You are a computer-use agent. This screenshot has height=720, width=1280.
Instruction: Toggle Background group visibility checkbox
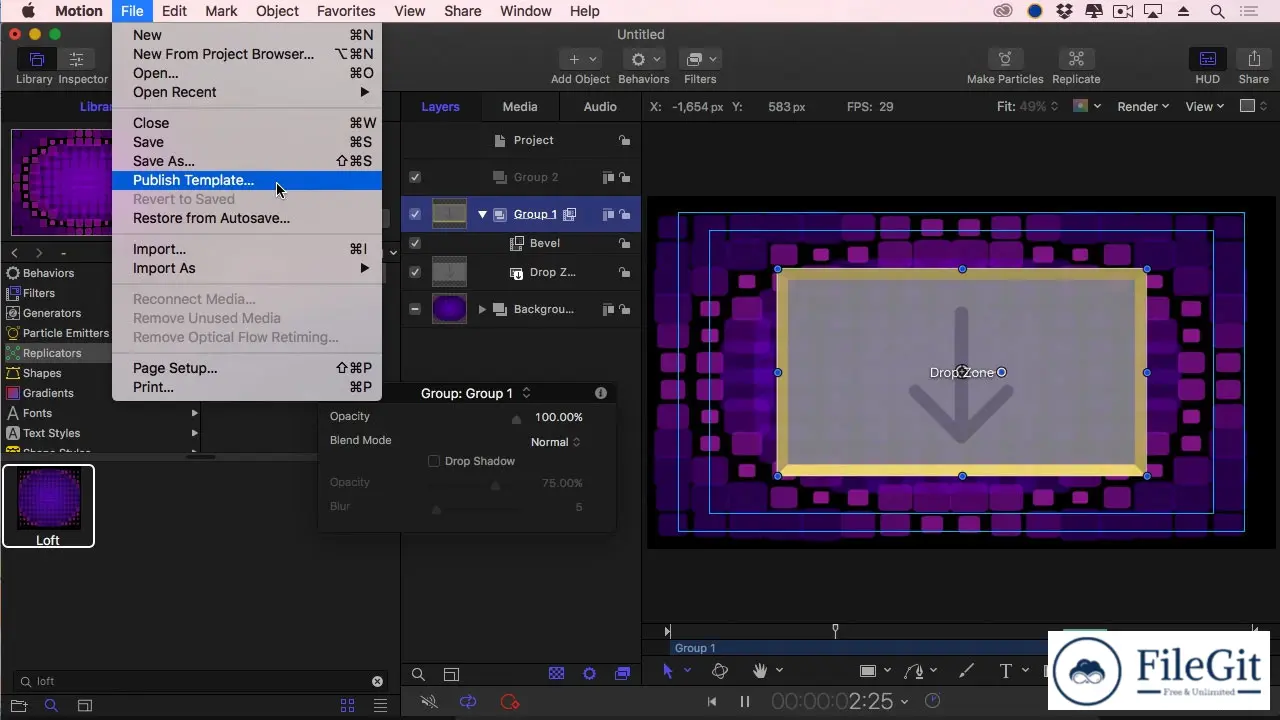[x=415, y=309]
